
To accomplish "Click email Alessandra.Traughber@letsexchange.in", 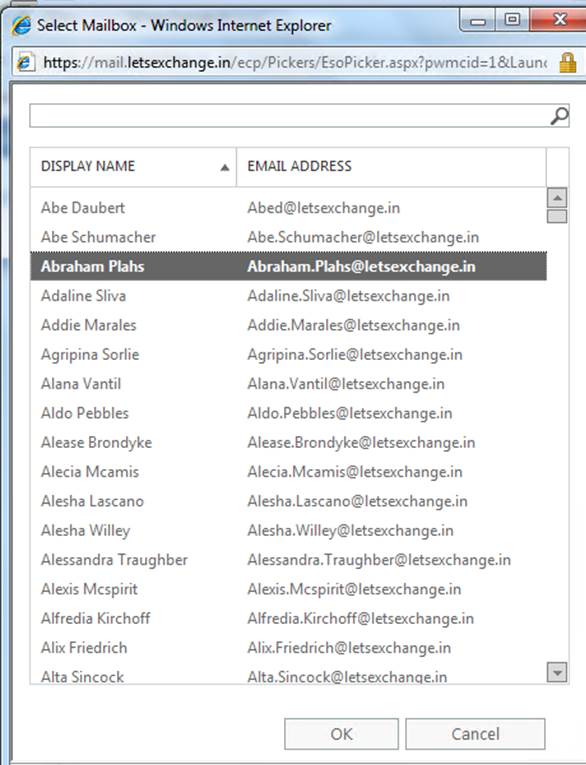I will (x=379, y=560).
